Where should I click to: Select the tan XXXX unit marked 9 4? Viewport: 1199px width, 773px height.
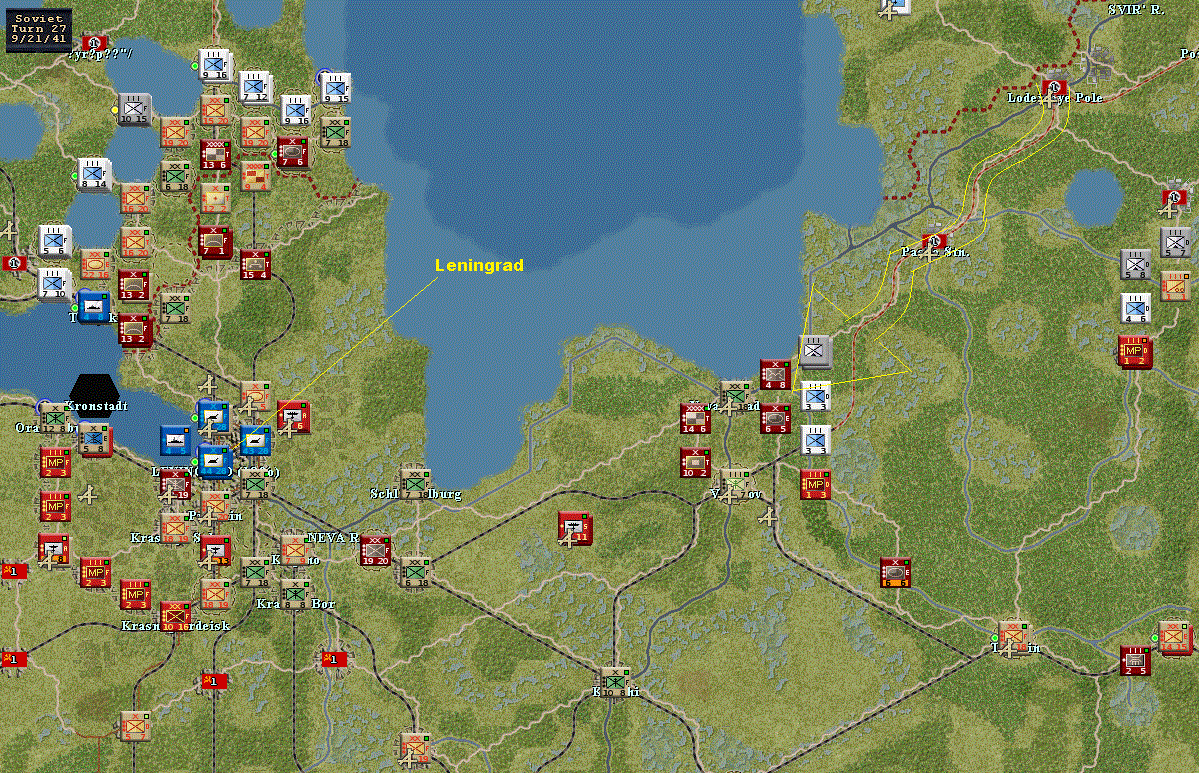[x=255, y=176]
